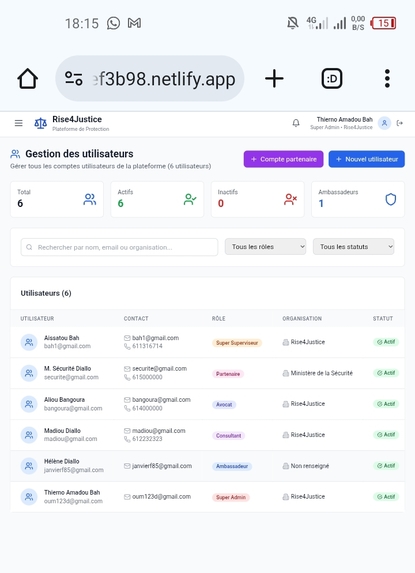Click the Consultant role badge

228,436
